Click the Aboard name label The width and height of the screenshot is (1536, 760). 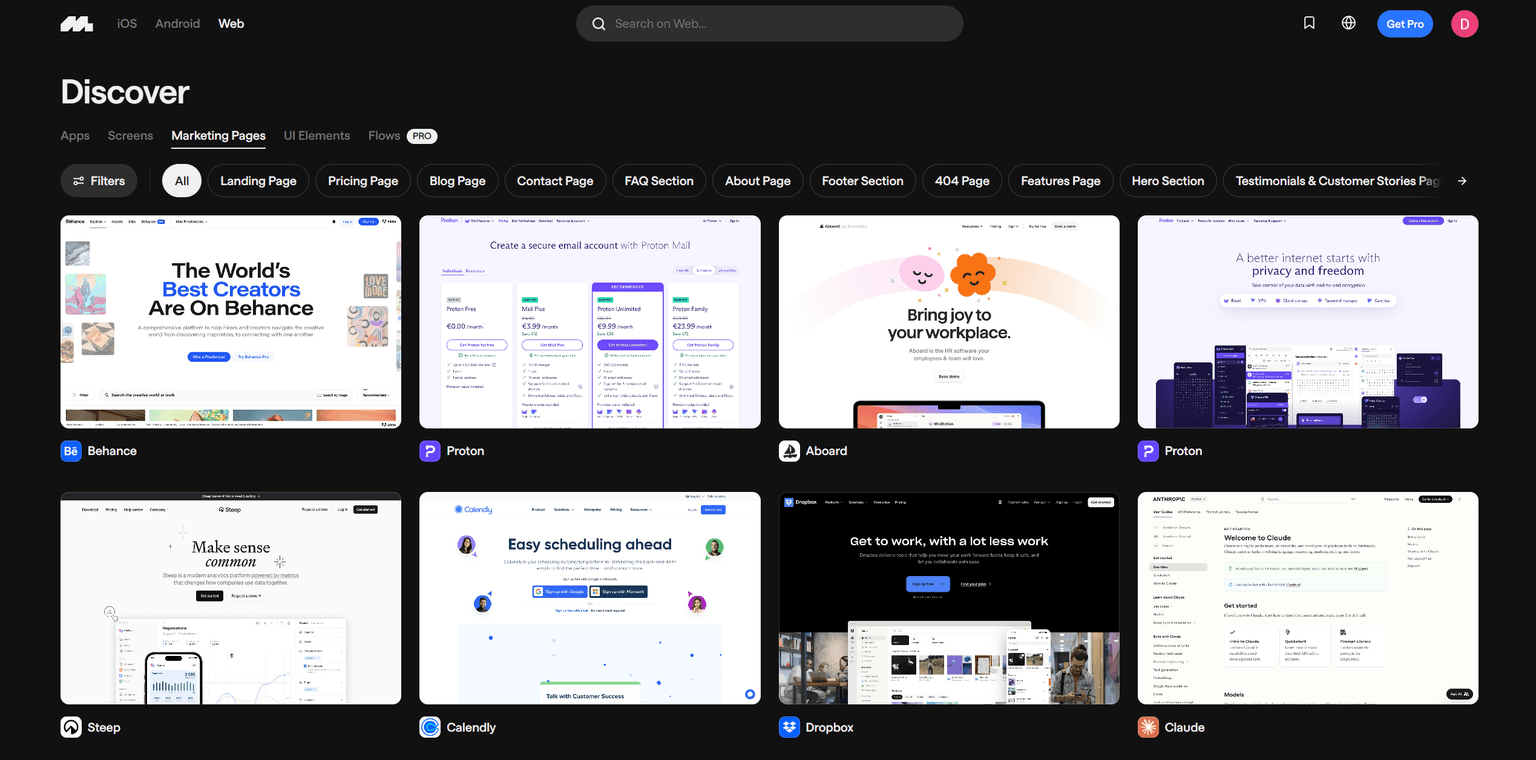[827, 451]
